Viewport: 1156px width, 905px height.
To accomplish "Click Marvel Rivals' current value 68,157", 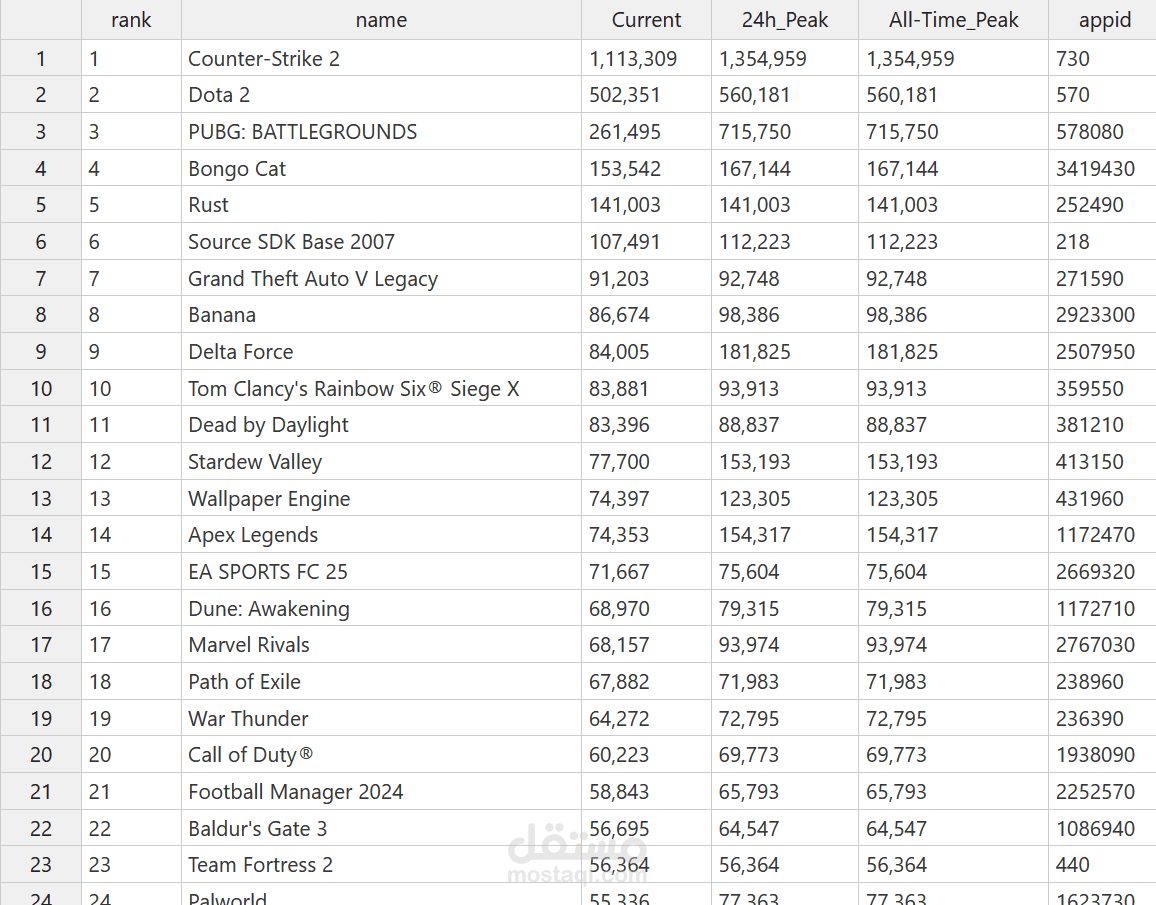I will (619, 645).
